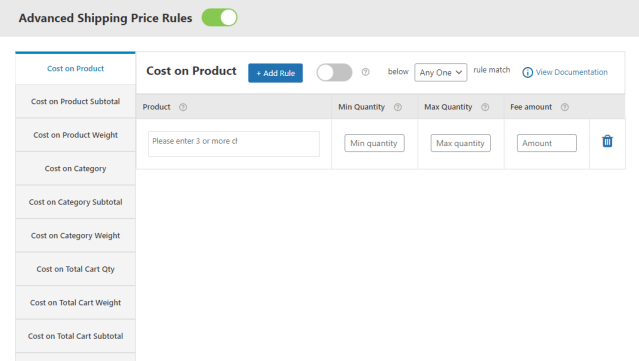Viewport: 639px width, 361px height.
Task: Focus the product search input field
Action: click(x=234, y=144)
